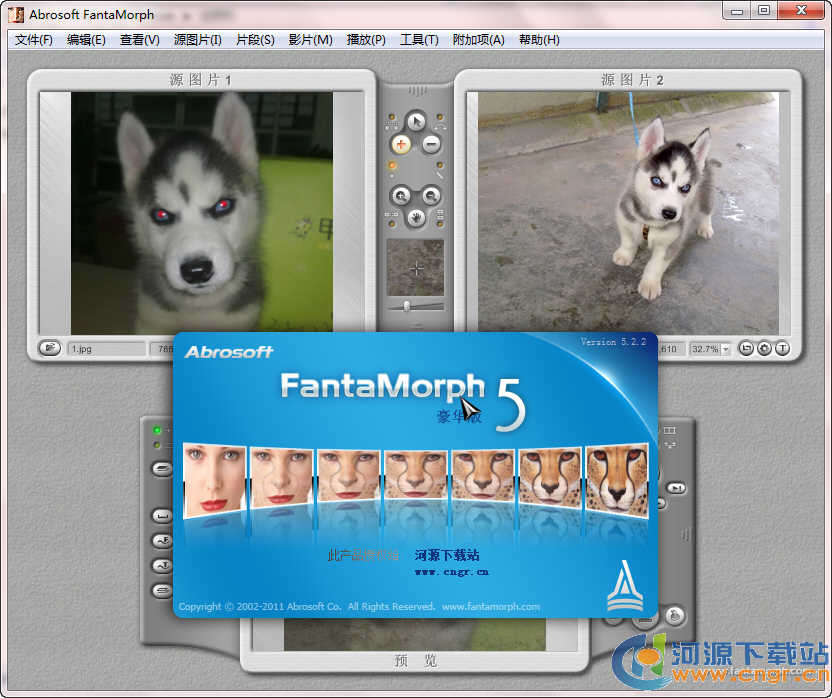Click the open file icon under source image 1
This screenshot has height=698, width=832.
(x=49, y=348)
